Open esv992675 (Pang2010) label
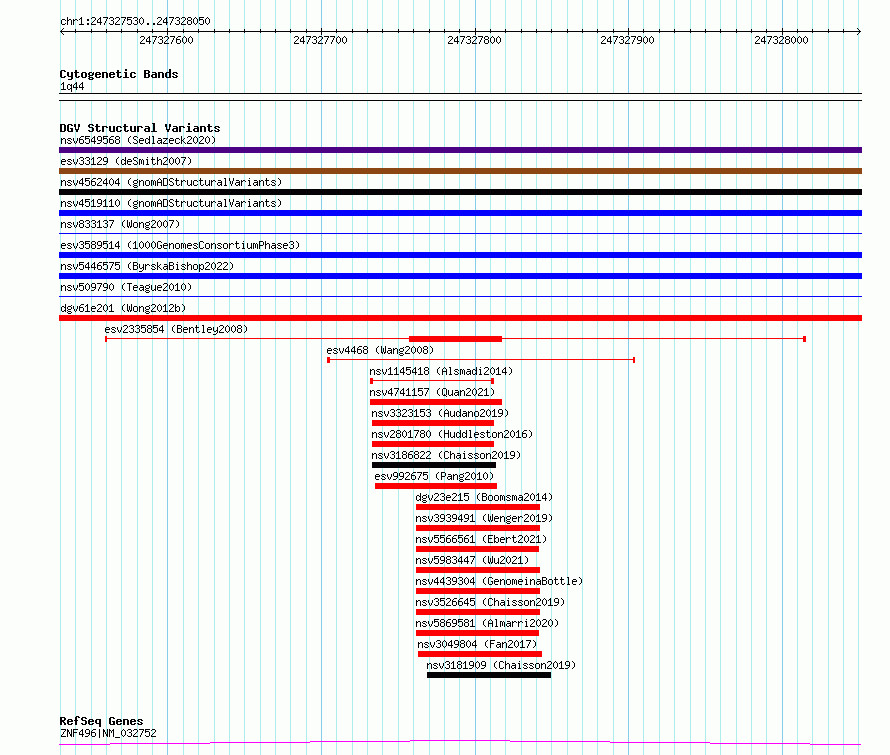Viewport: 890px width, 755px height. [434, 476]
